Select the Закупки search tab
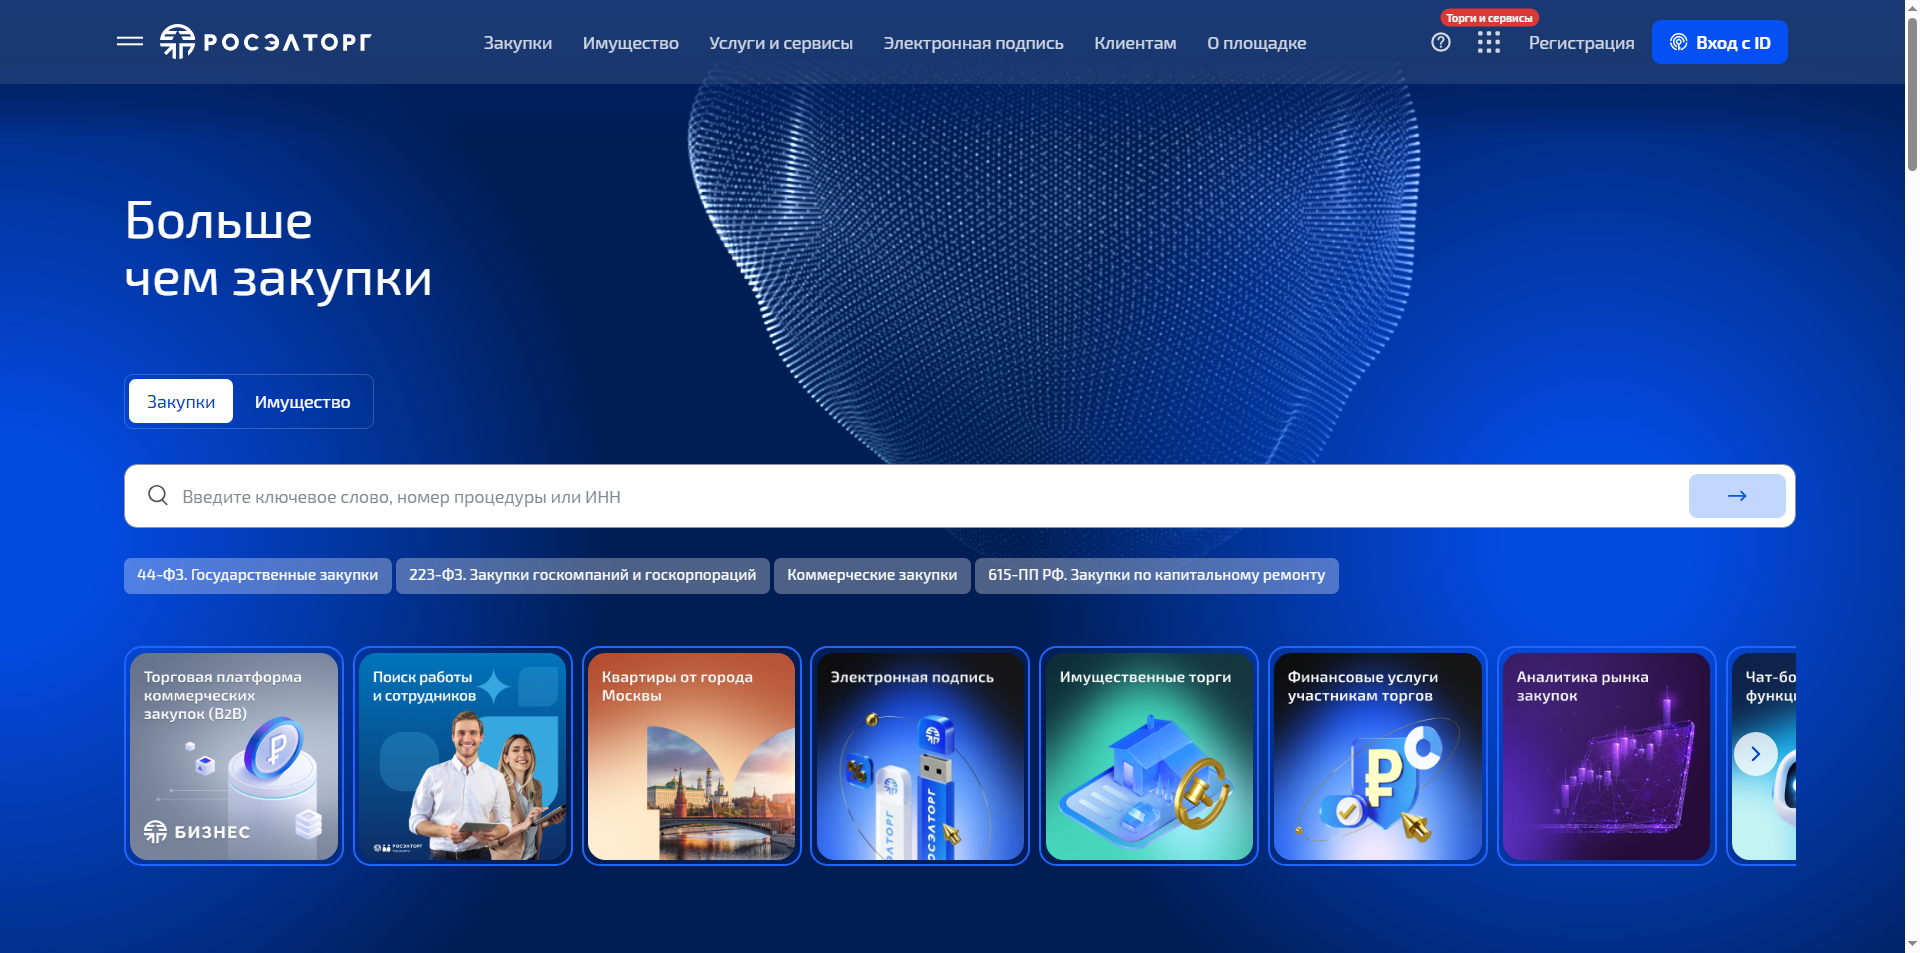1920x953 pixels. point(181,401)
